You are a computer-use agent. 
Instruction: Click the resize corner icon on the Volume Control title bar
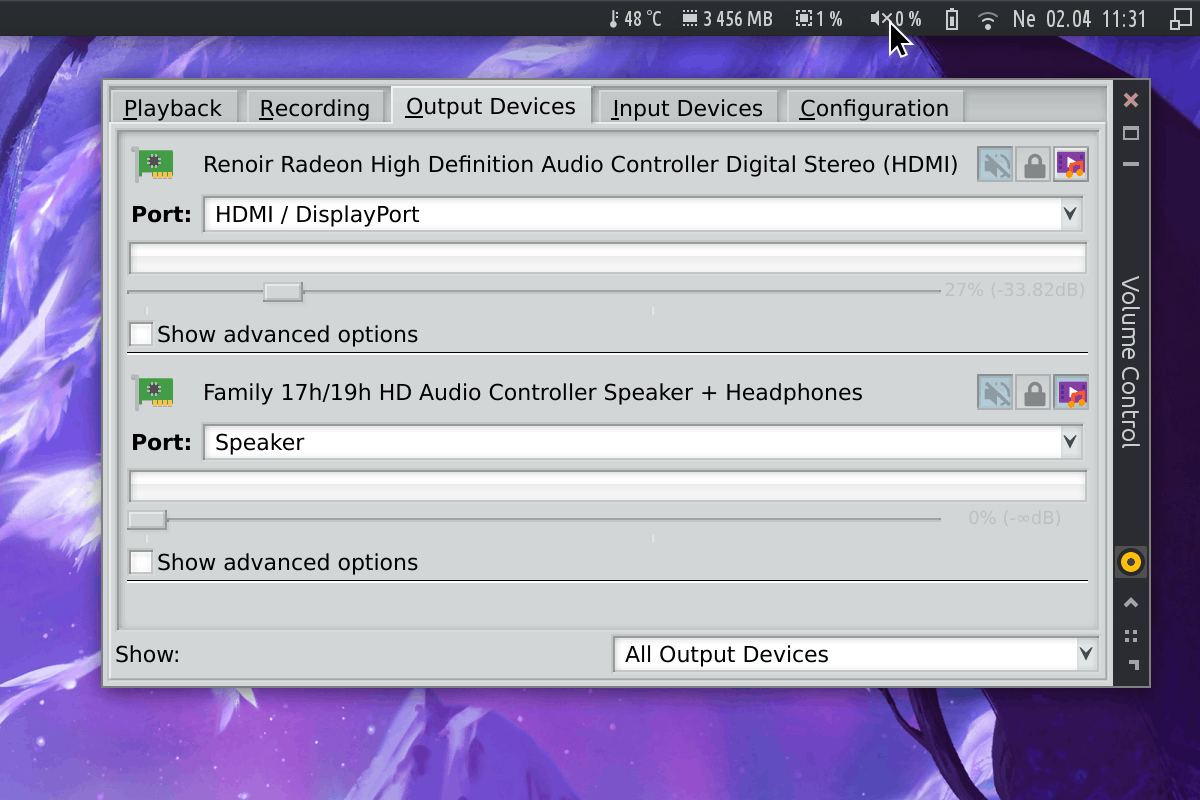pyautogui.click(x=1132, y=665)
